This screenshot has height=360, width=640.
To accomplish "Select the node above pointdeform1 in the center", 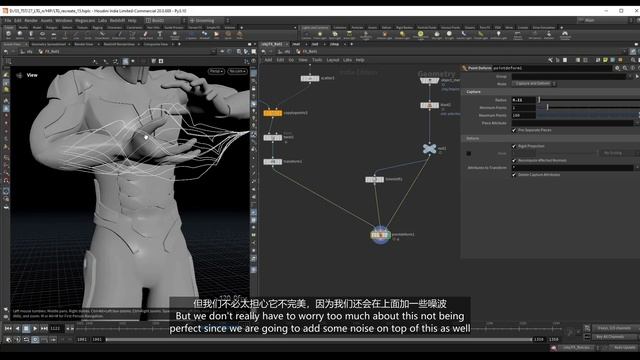I will (x=374, y=179).
